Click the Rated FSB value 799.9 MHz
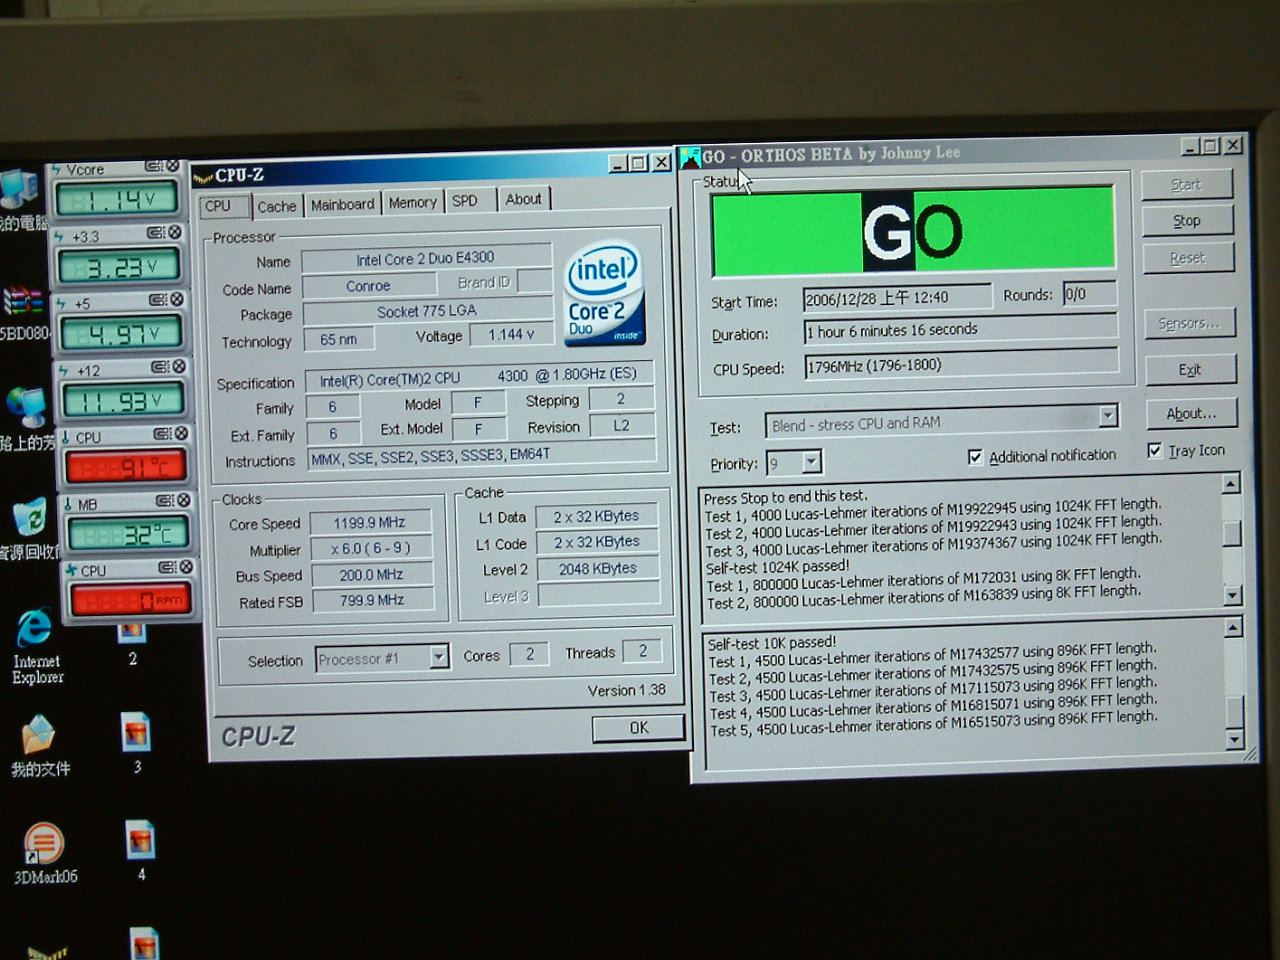Screen dimensions: 1280x960 click(373, 600)
